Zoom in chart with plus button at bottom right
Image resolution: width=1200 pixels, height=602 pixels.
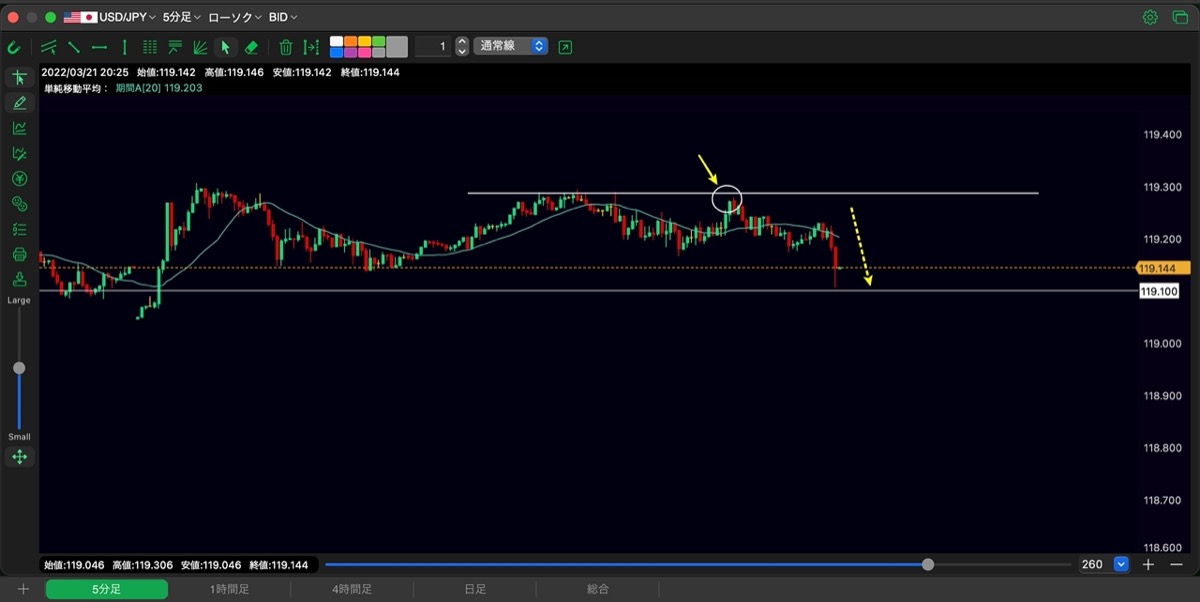pos(1148,564)
